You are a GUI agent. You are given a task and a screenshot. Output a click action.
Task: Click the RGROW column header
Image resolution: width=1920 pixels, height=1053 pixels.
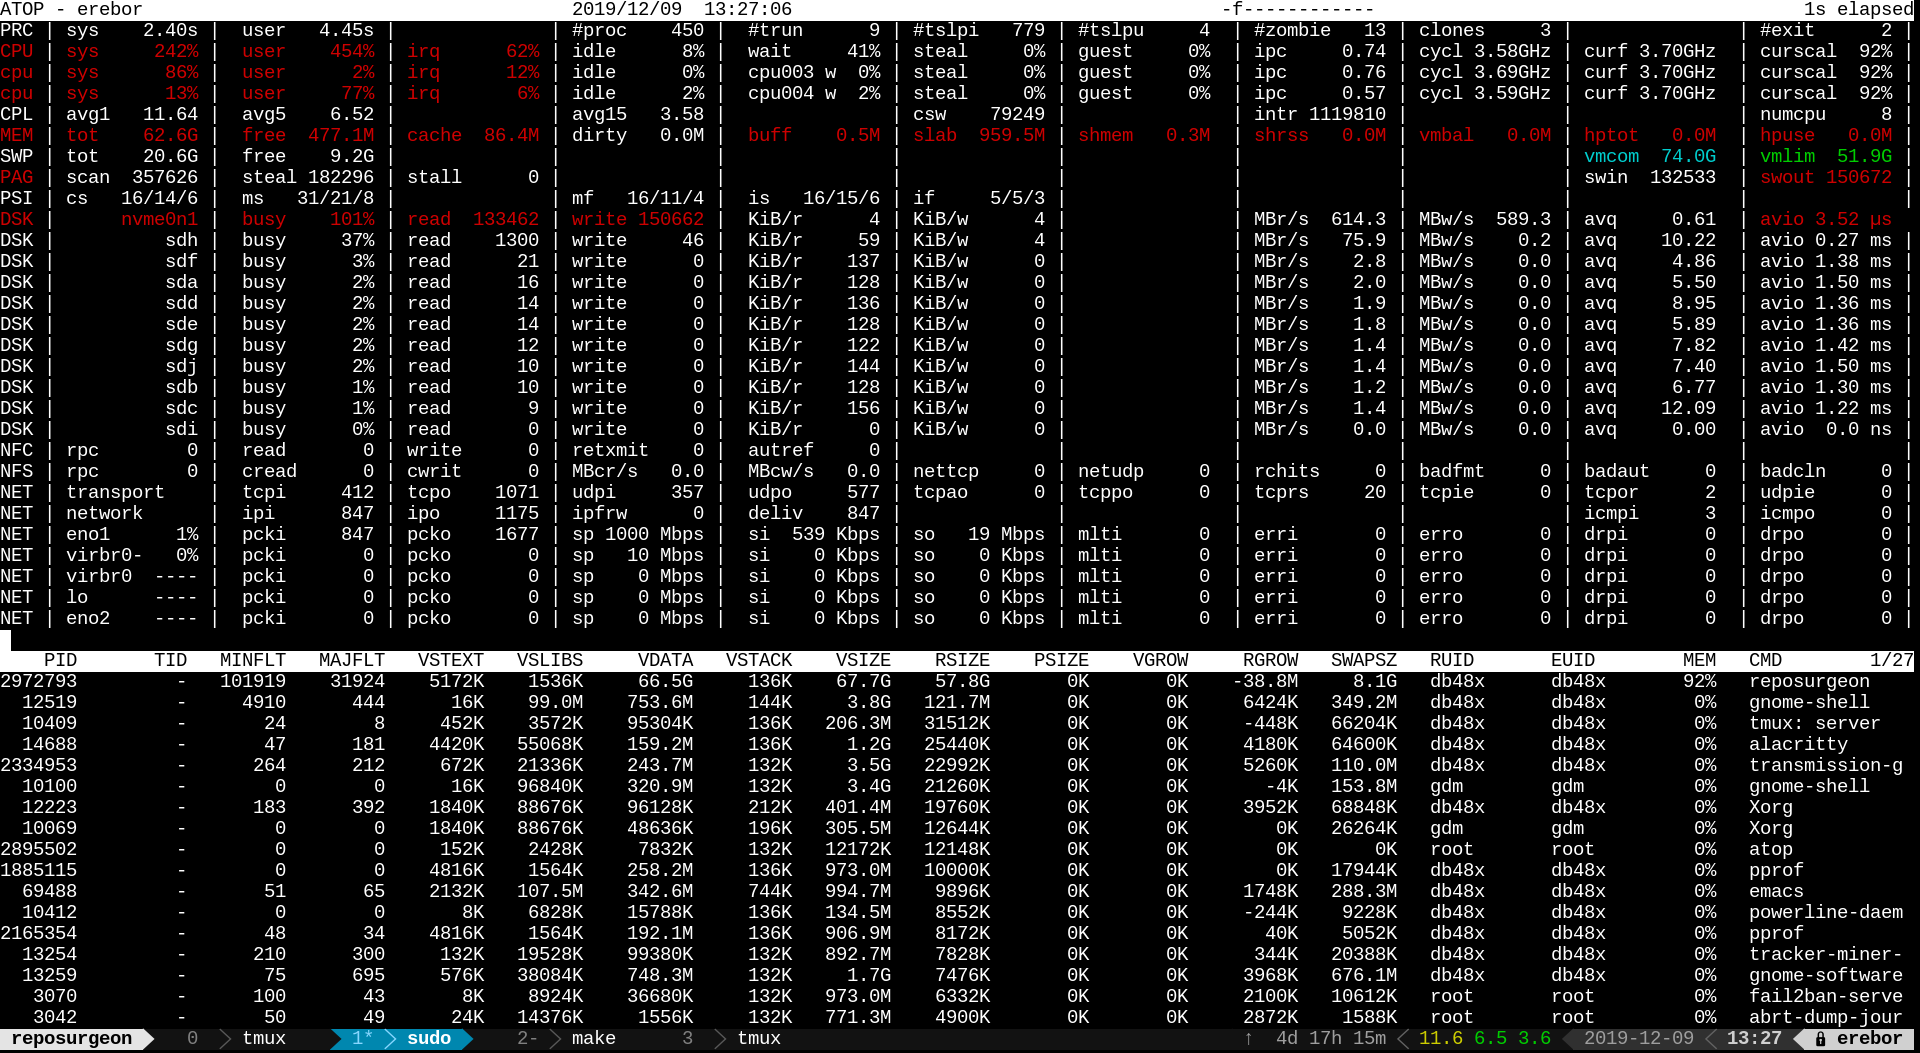point(1270,661)
